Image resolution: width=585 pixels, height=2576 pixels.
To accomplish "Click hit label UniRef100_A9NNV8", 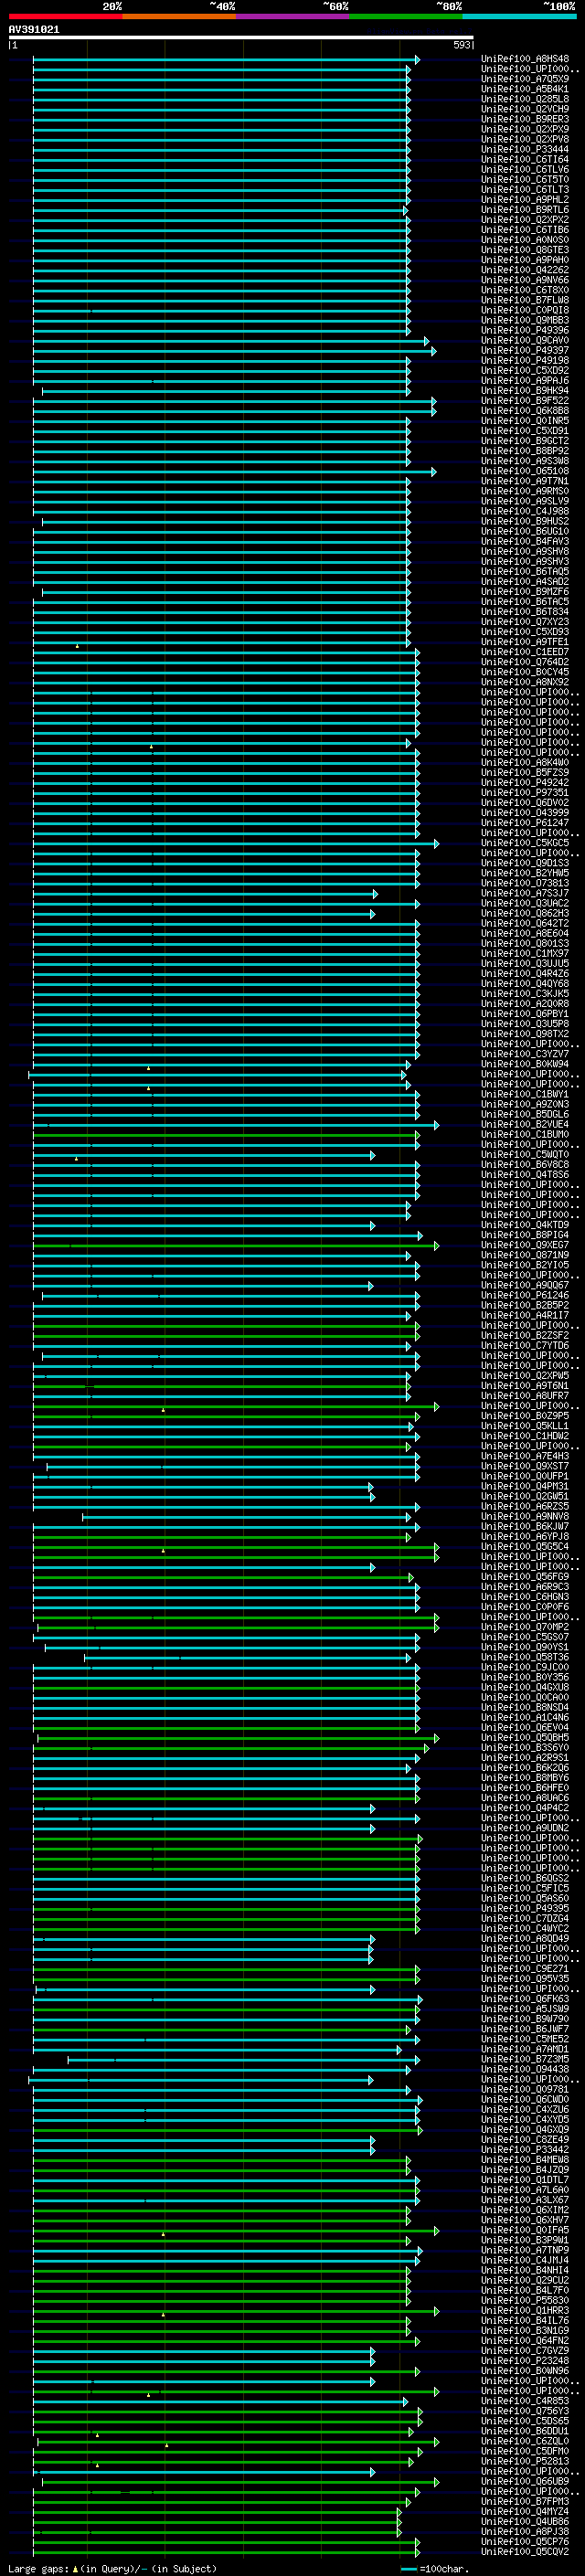I will click(525, 1516).
